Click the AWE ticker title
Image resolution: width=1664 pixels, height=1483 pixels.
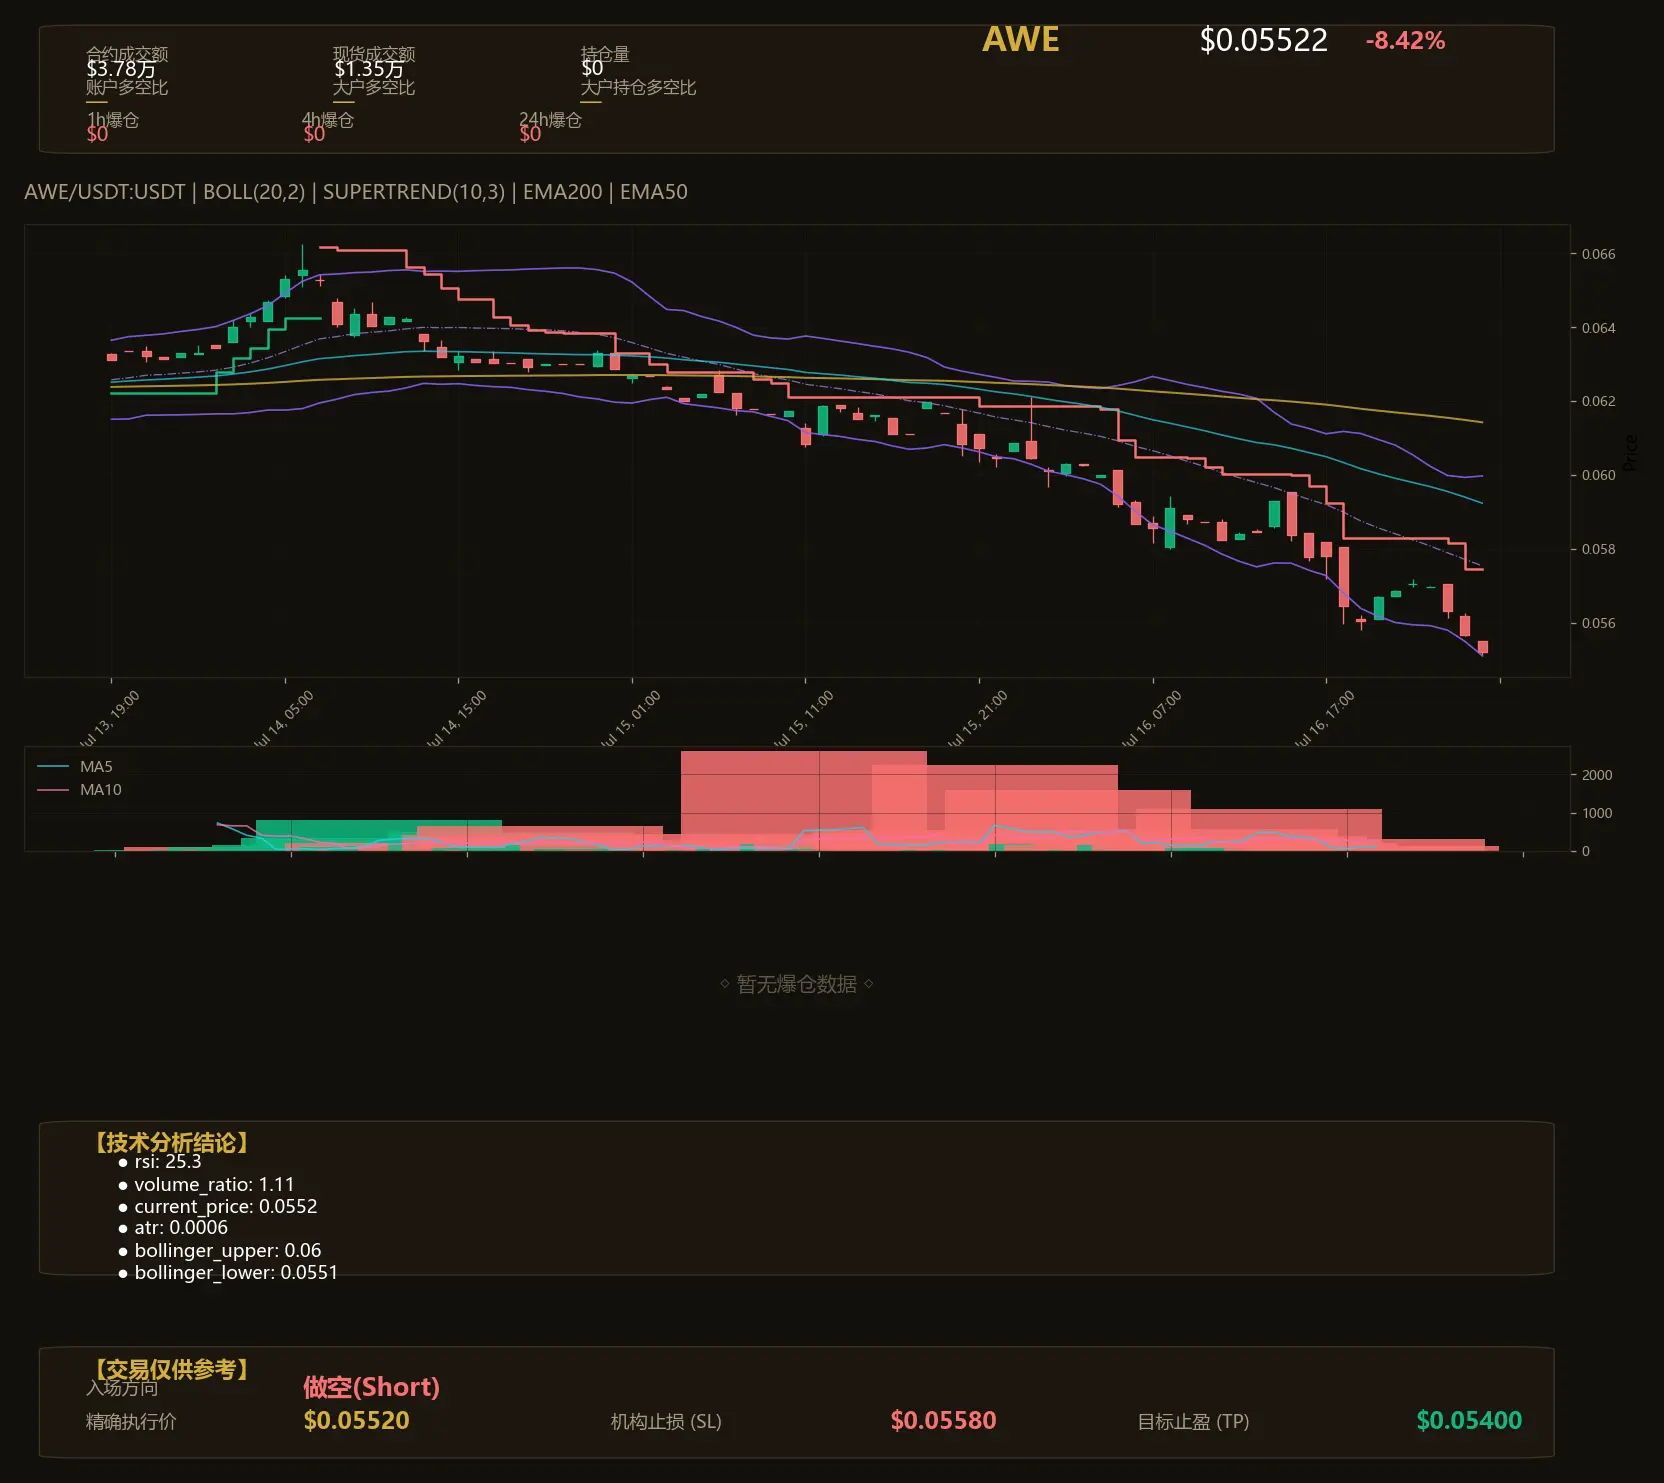[1020, 40]
